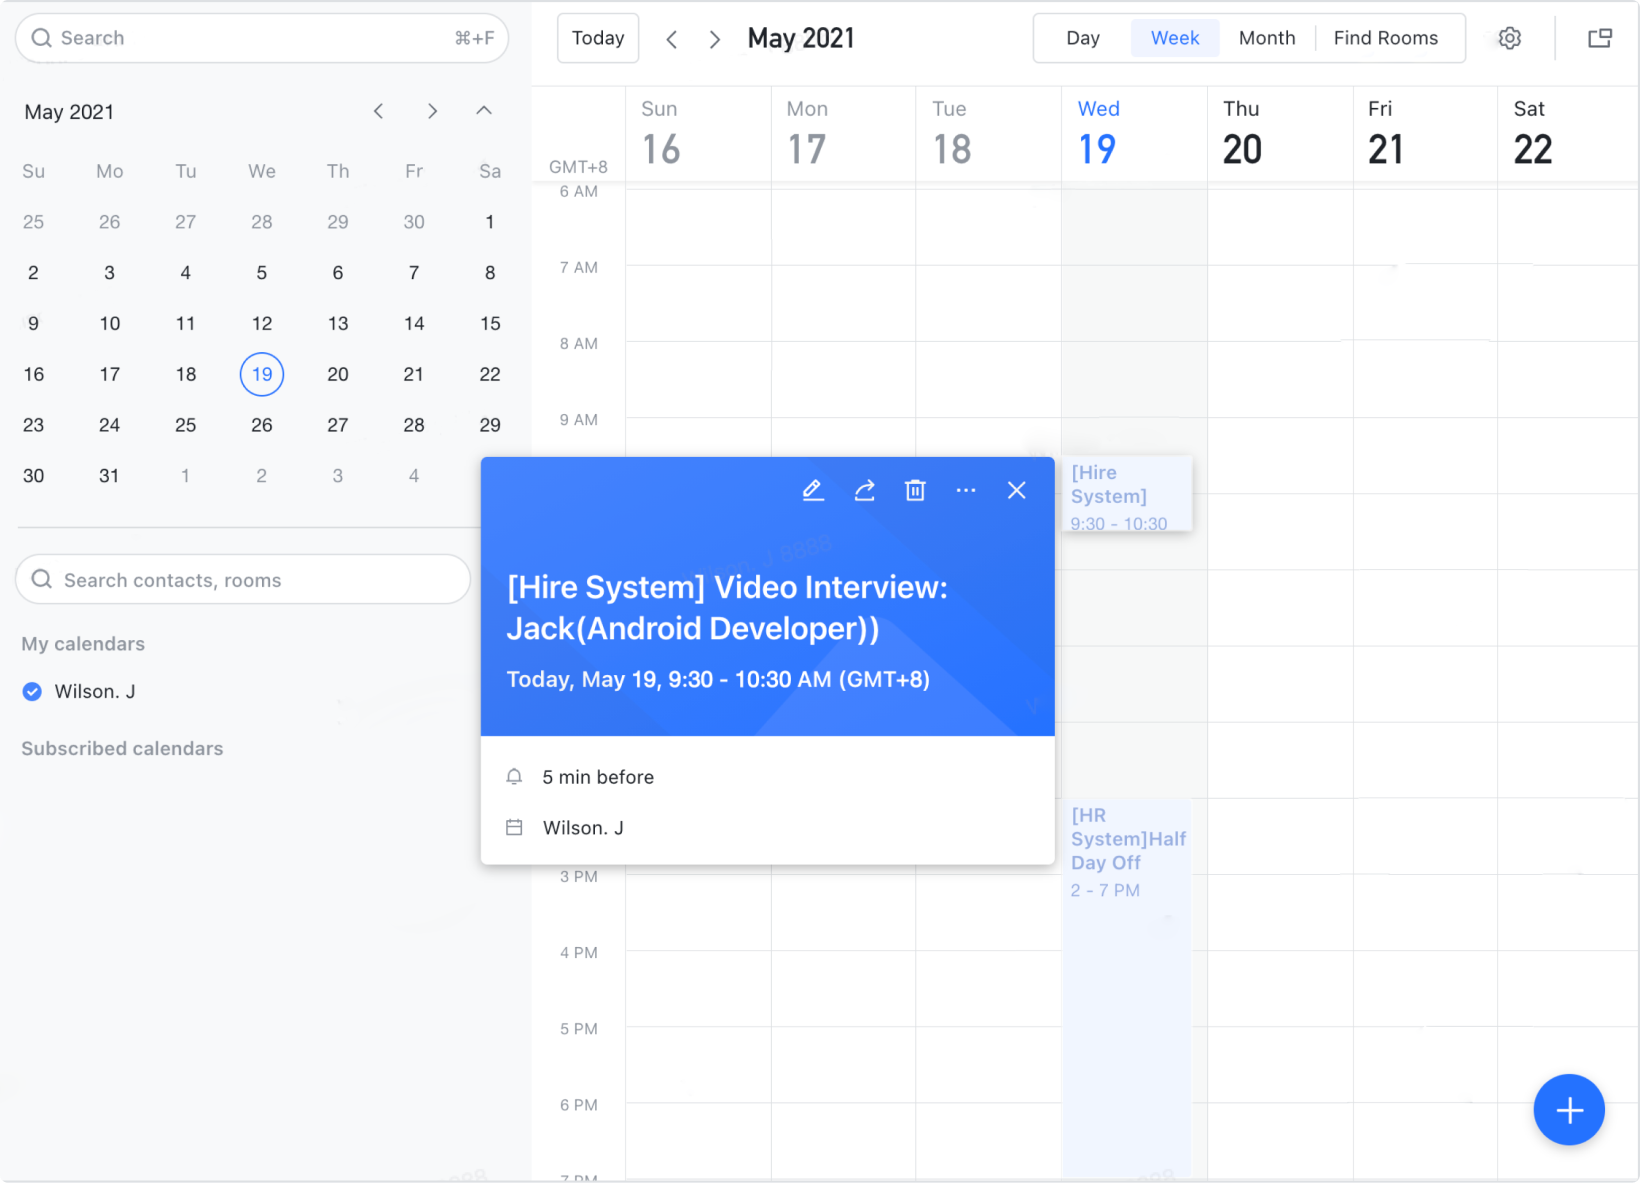Screen dimensions: 1640x1183
Task: Delete the event with the trash icon
Action: click(915, 490)
